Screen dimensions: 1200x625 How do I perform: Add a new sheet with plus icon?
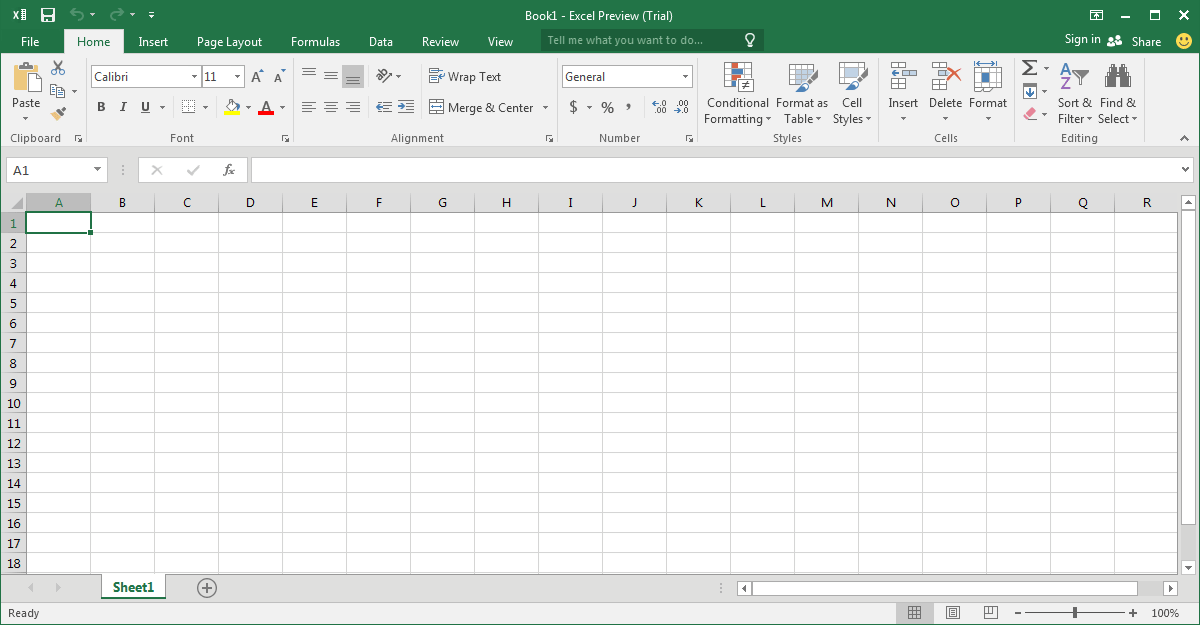click(x=207, y=588)
